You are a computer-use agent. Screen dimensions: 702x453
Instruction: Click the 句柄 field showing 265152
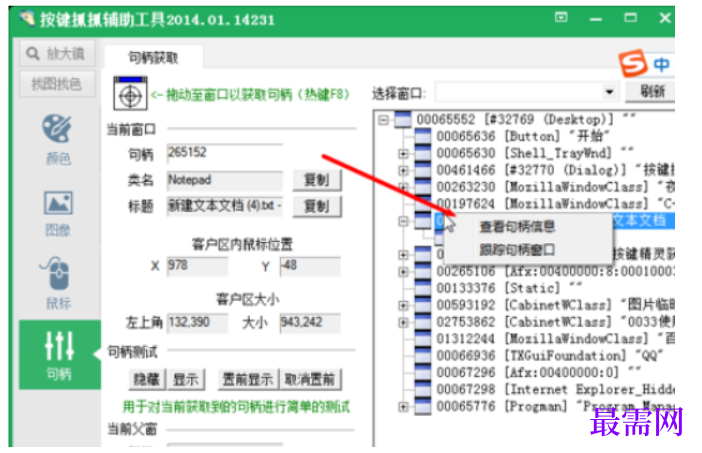pos(225,153)
